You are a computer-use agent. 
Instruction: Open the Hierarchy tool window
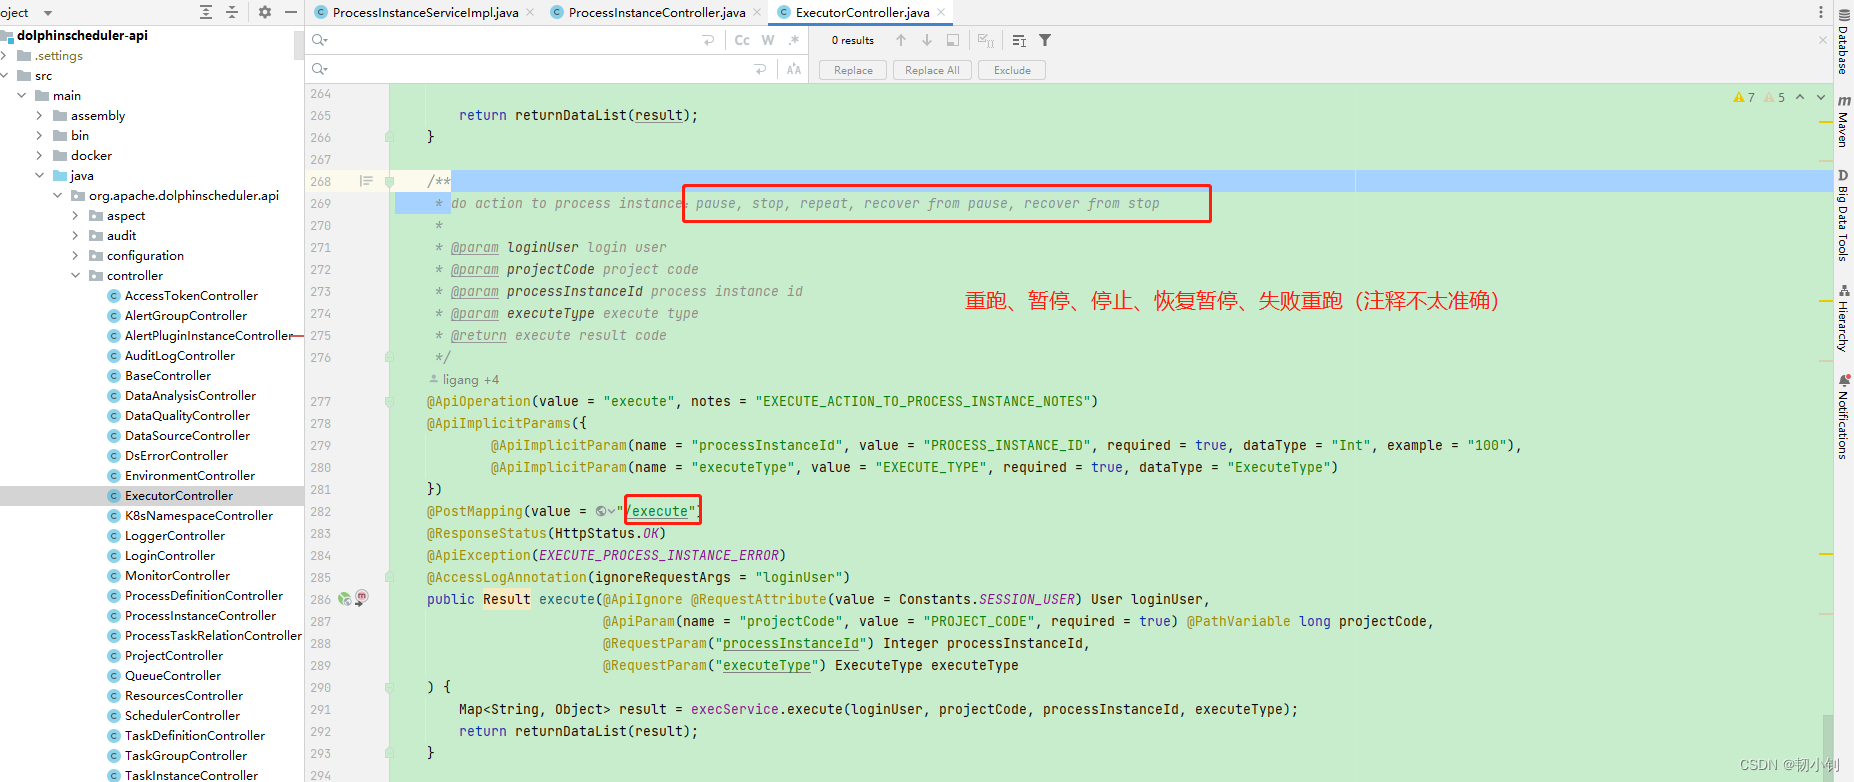click(x=1843, y=318)
